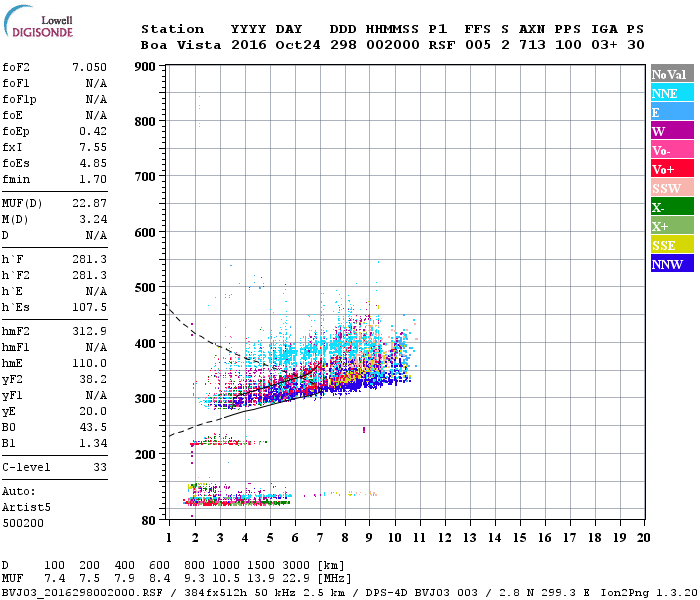This screenshot has height=600, width=700.
Task: Click the MUF 7.4 table value
Action: (54, 579)
